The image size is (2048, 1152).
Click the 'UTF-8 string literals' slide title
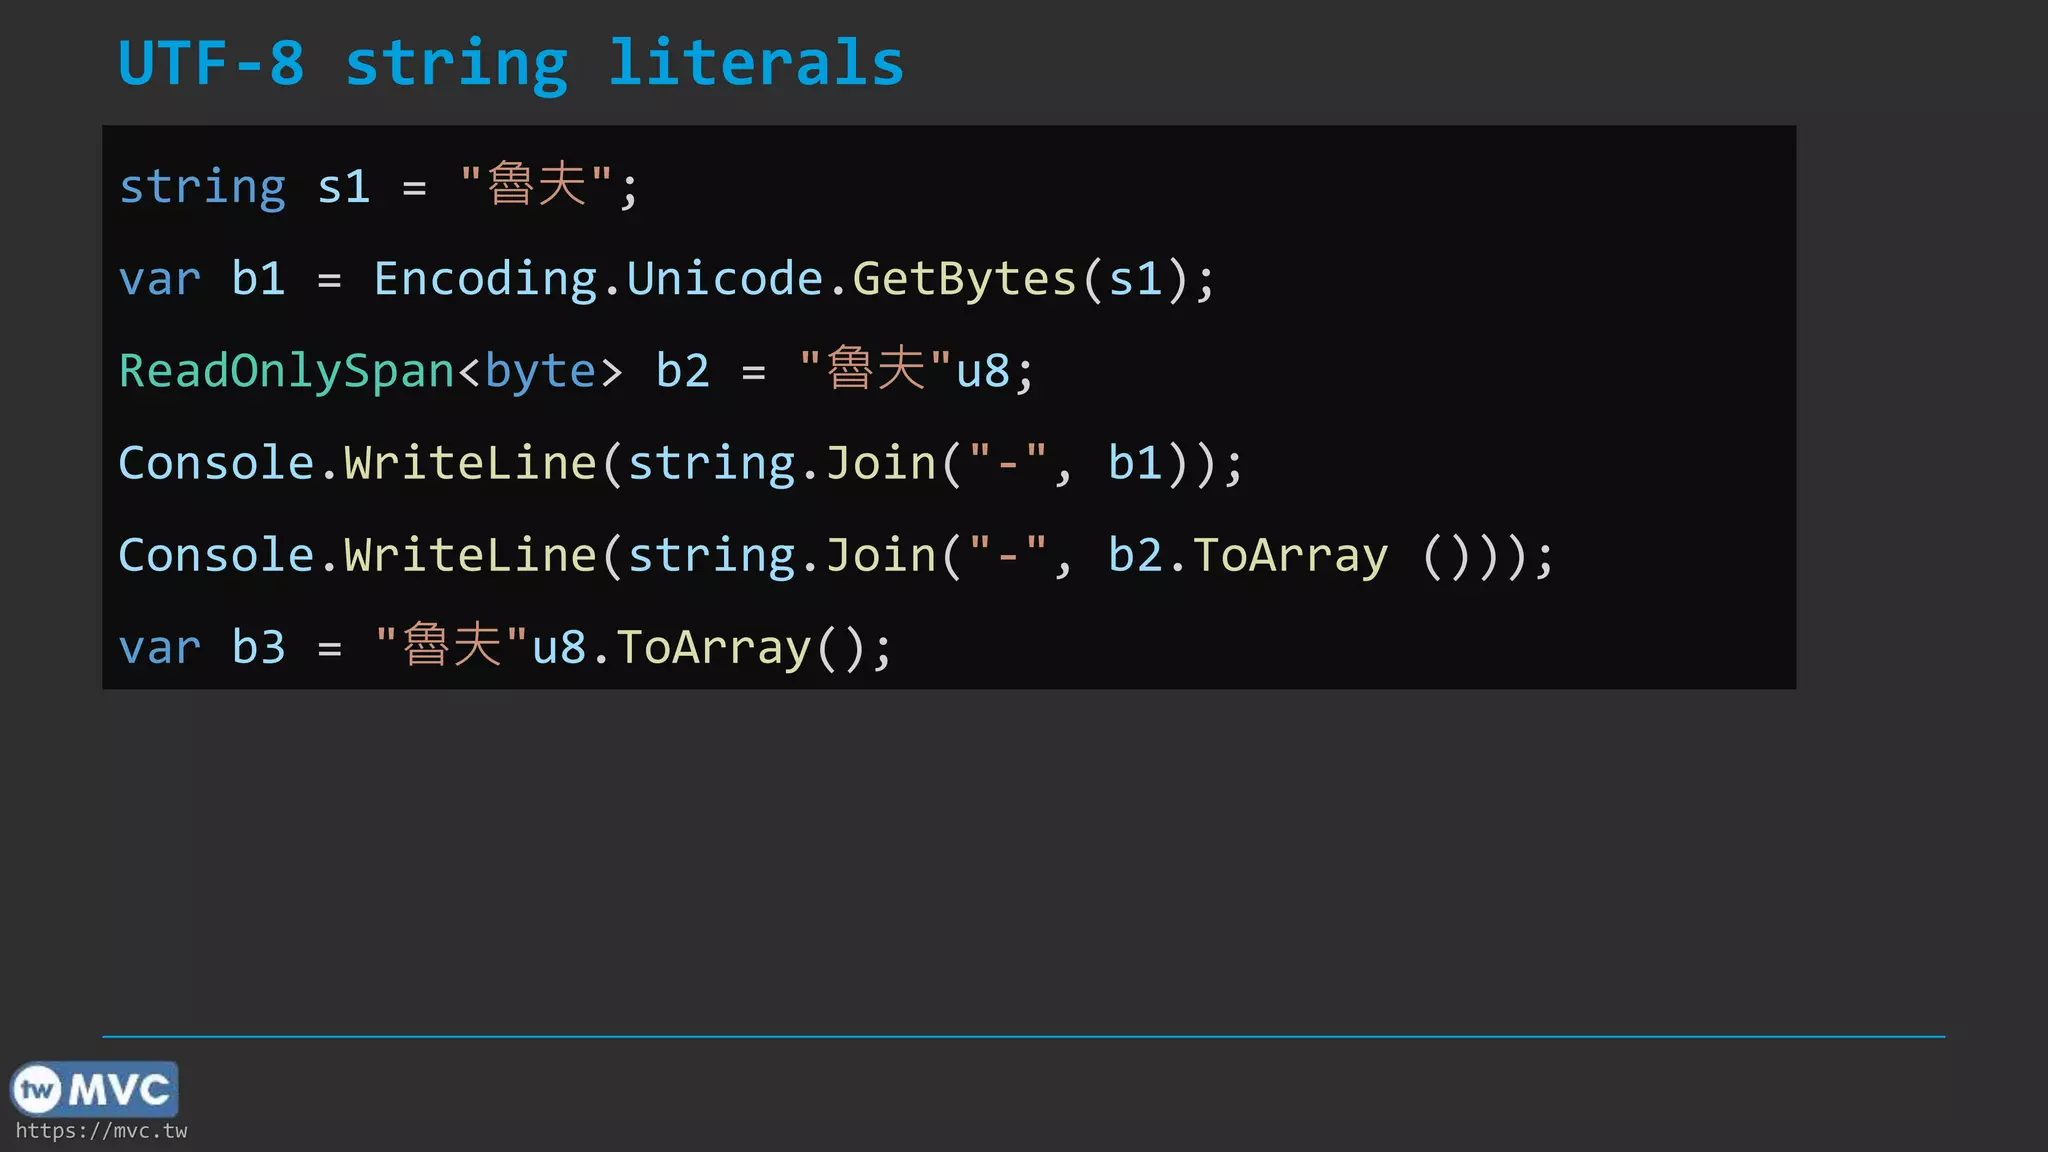point(511,64)
